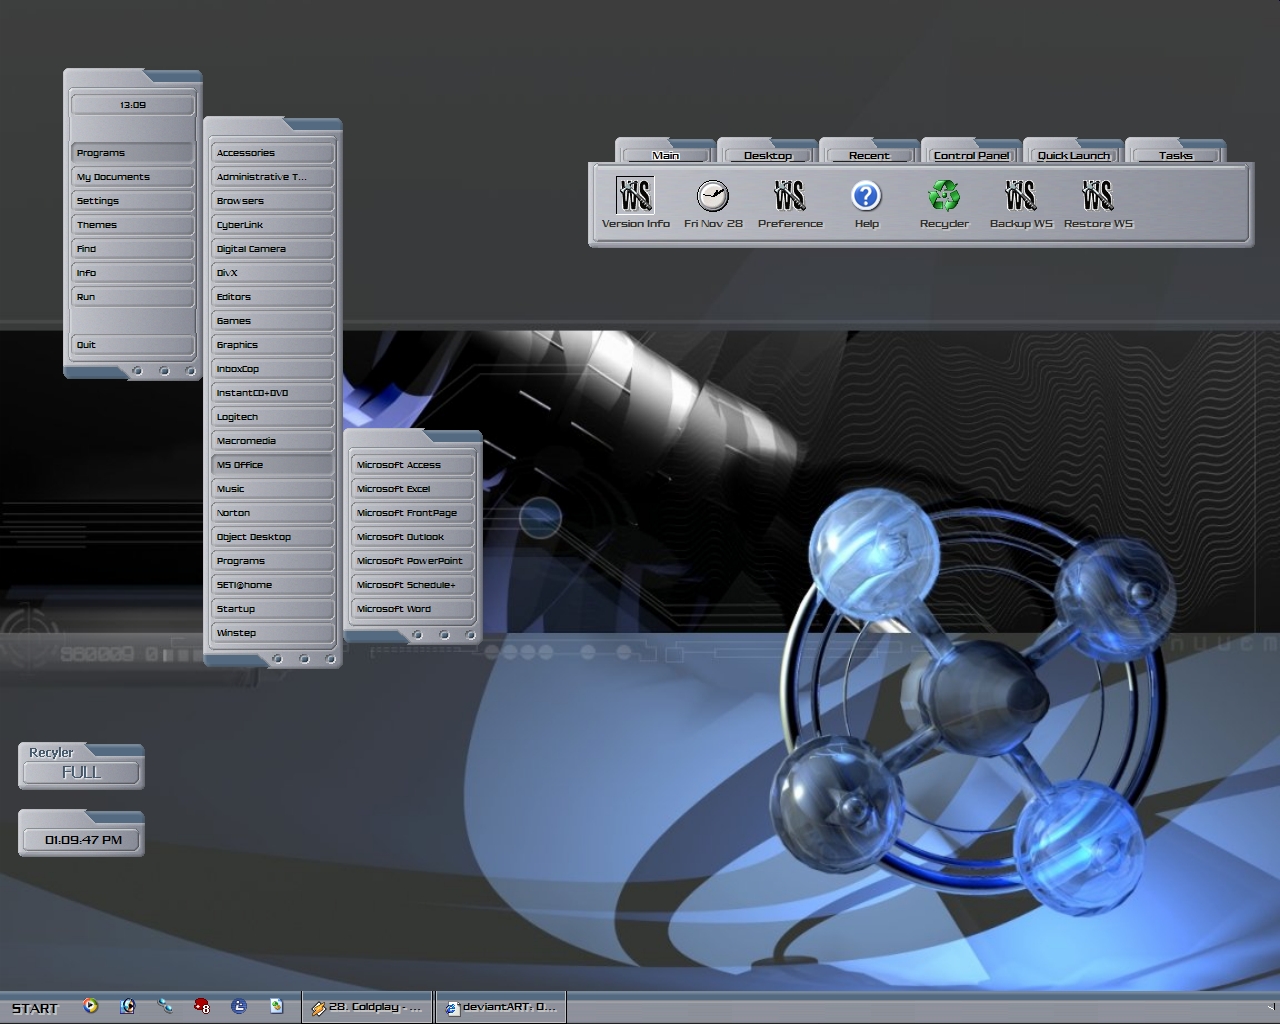This screenshot has width=1280, height=1024.
Task: Switch to the Recent tab
Action: coord(869,155)
